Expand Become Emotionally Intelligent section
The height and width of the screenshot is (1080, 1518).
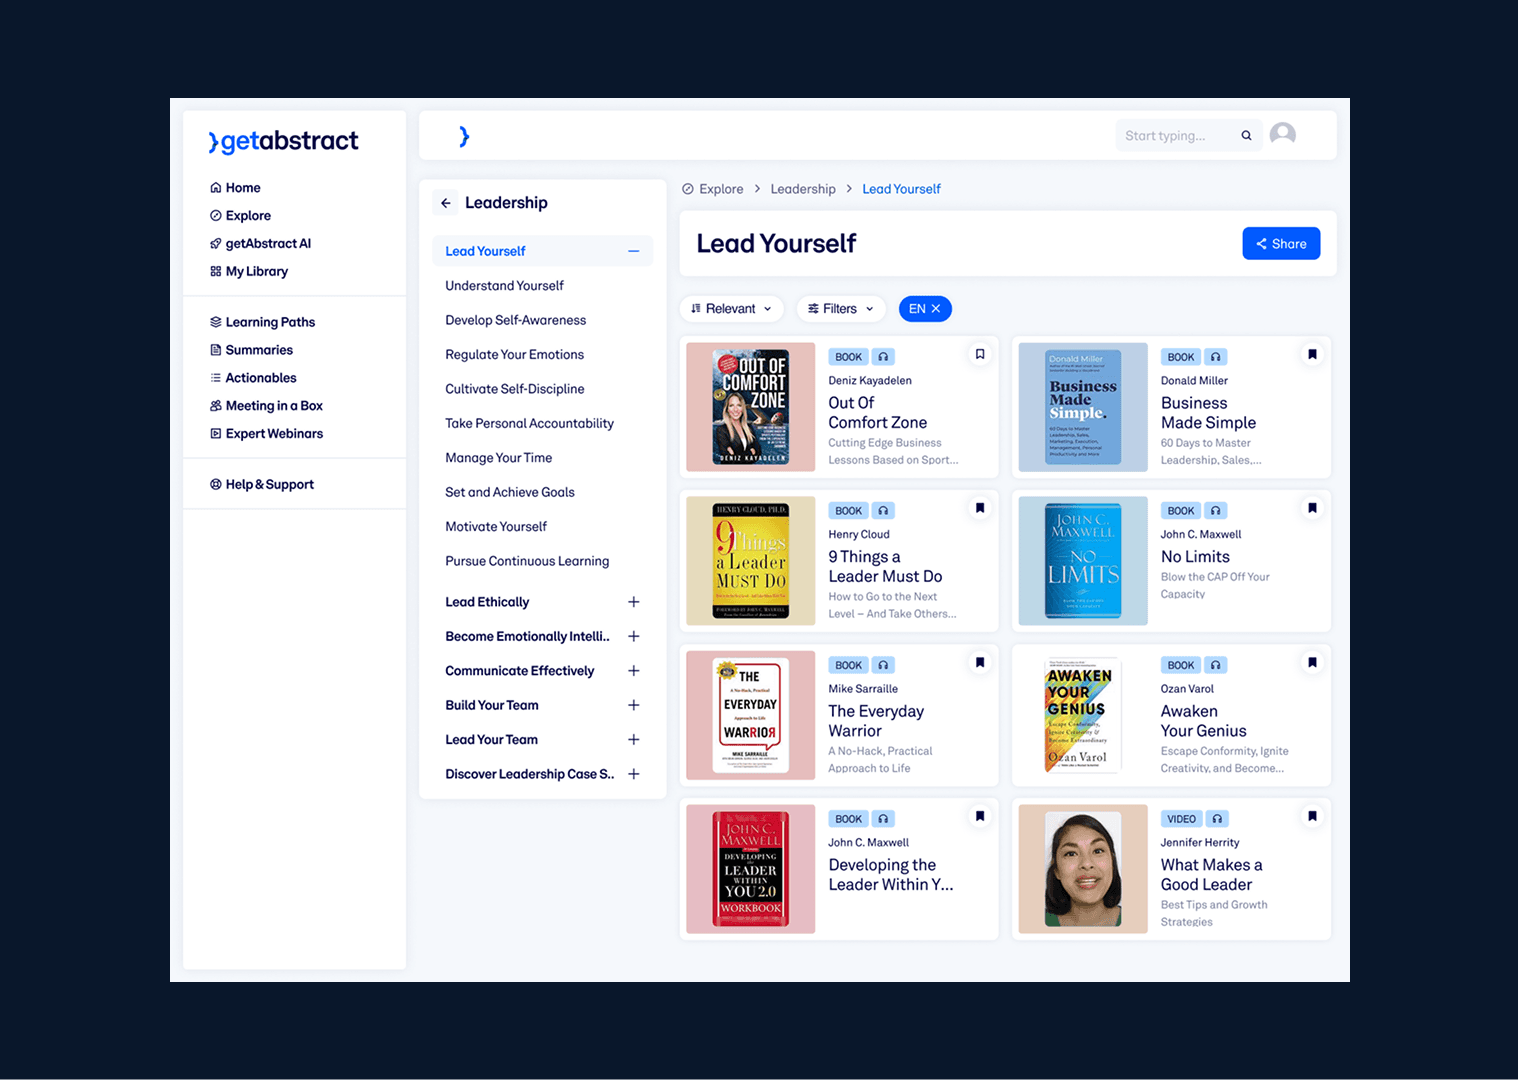[x=633, y=636]
